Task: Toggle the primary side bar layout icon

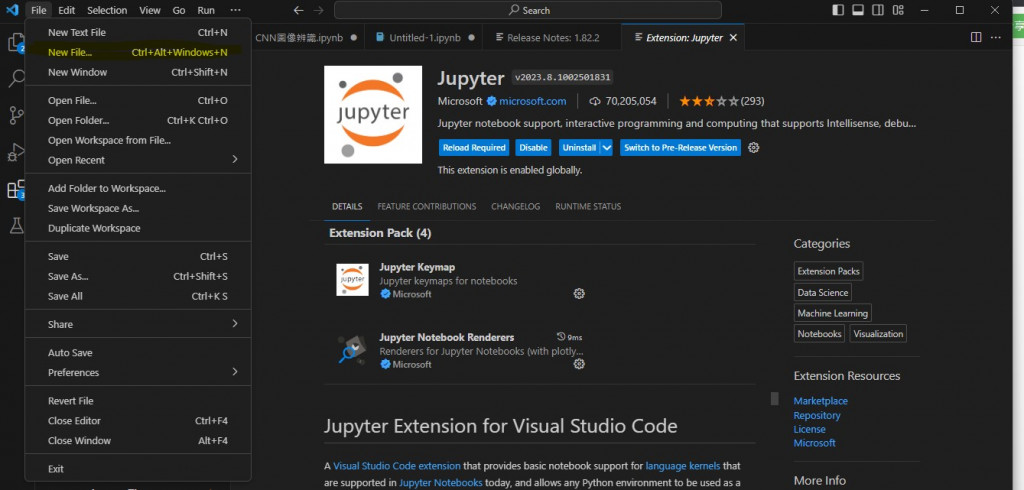Action: (838, 10)
